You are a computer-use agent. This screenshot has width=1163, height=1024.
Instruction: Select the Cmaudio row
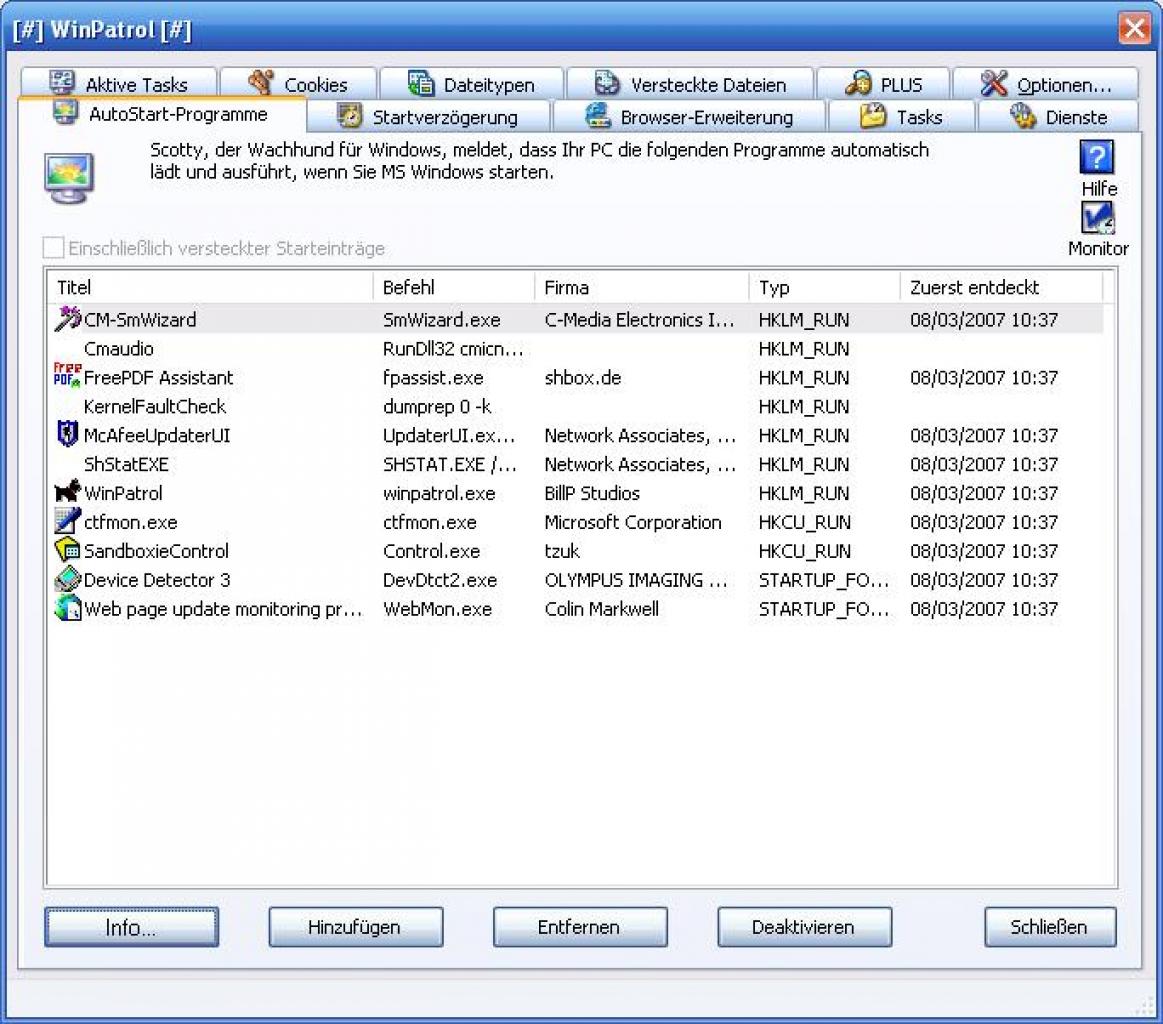[576, 348]
